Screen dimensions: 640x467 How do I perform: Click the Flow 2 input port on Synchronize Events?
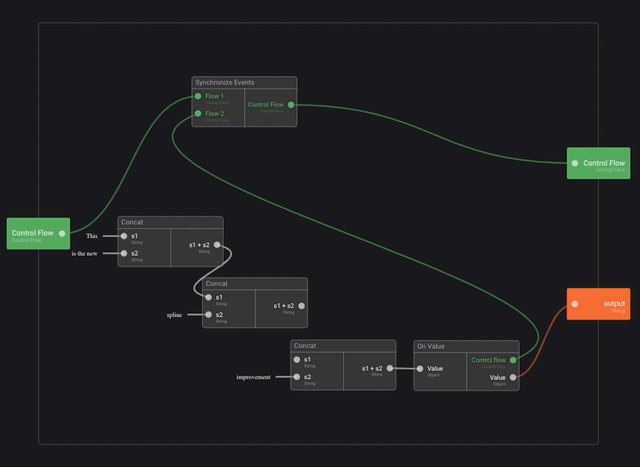click(198, 114)
